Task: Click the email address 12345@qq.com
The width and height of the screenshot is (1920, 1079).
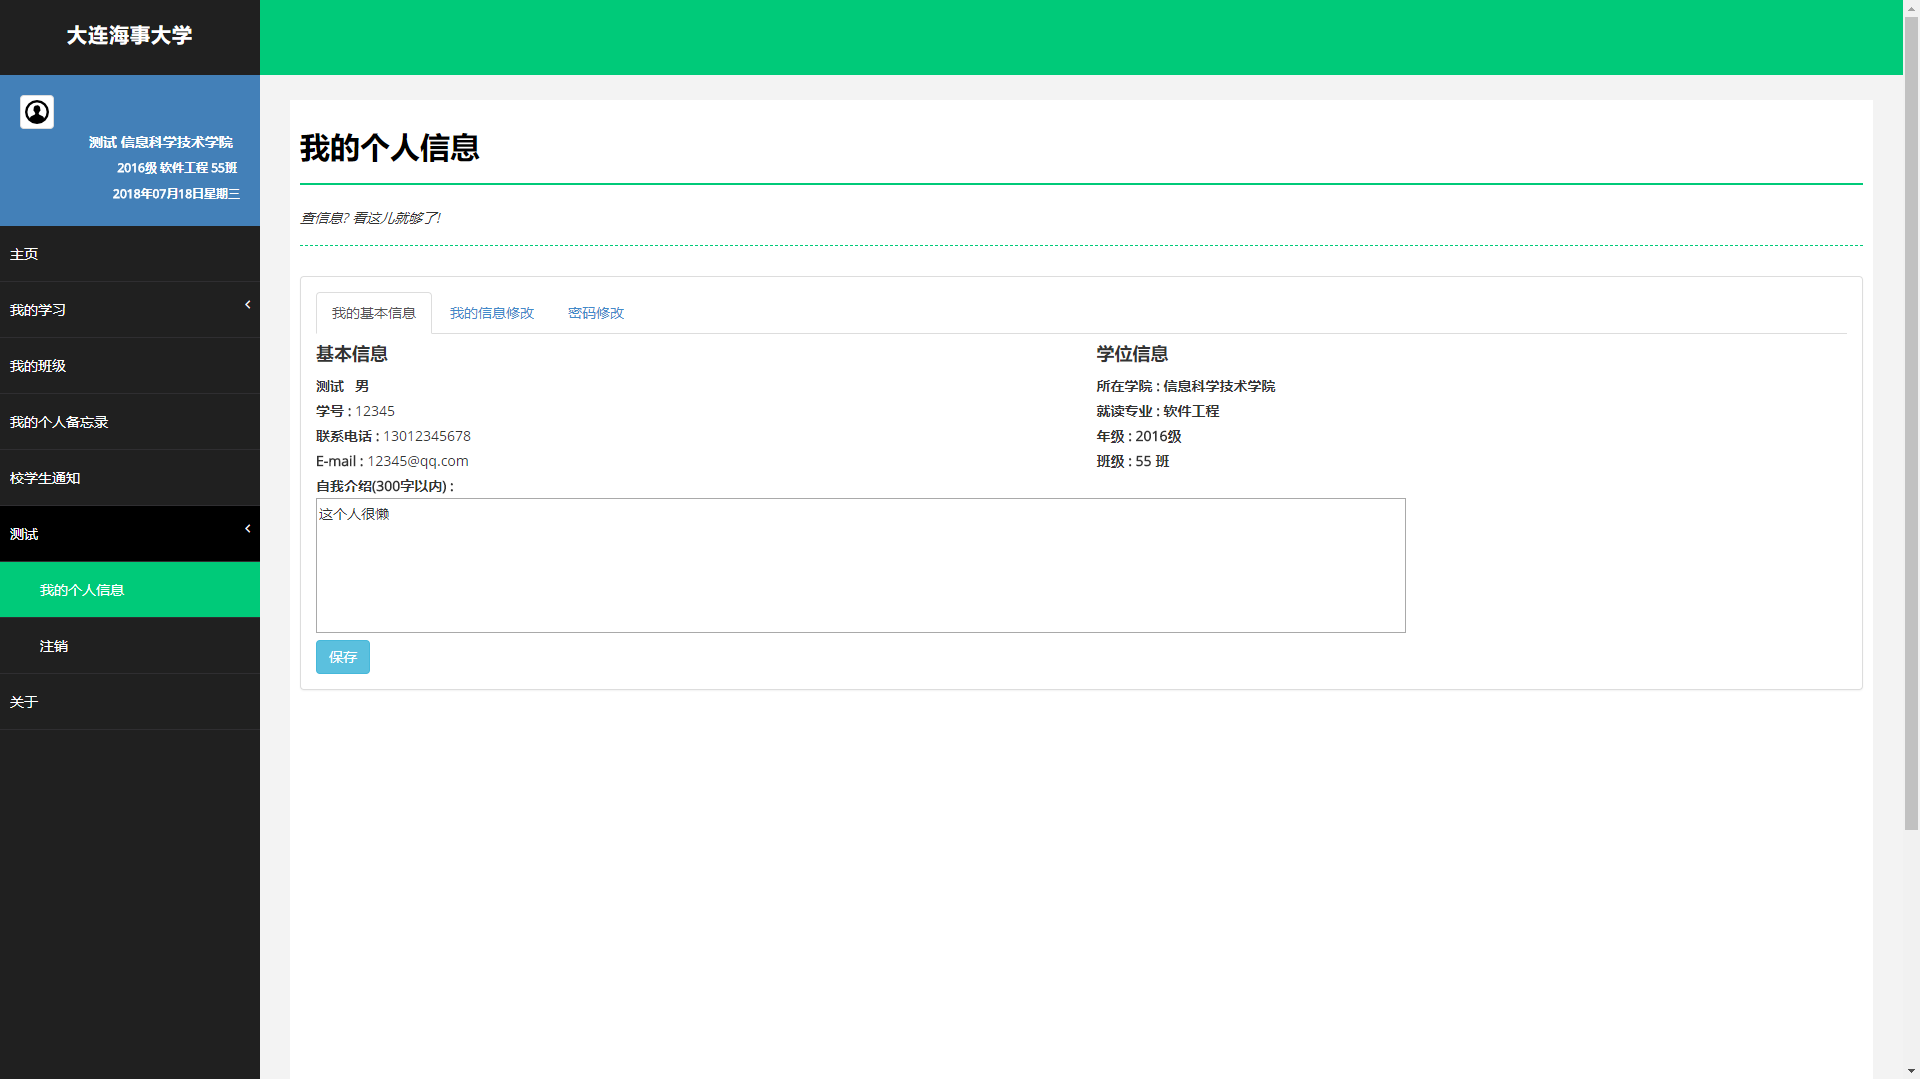Action: 417,460
